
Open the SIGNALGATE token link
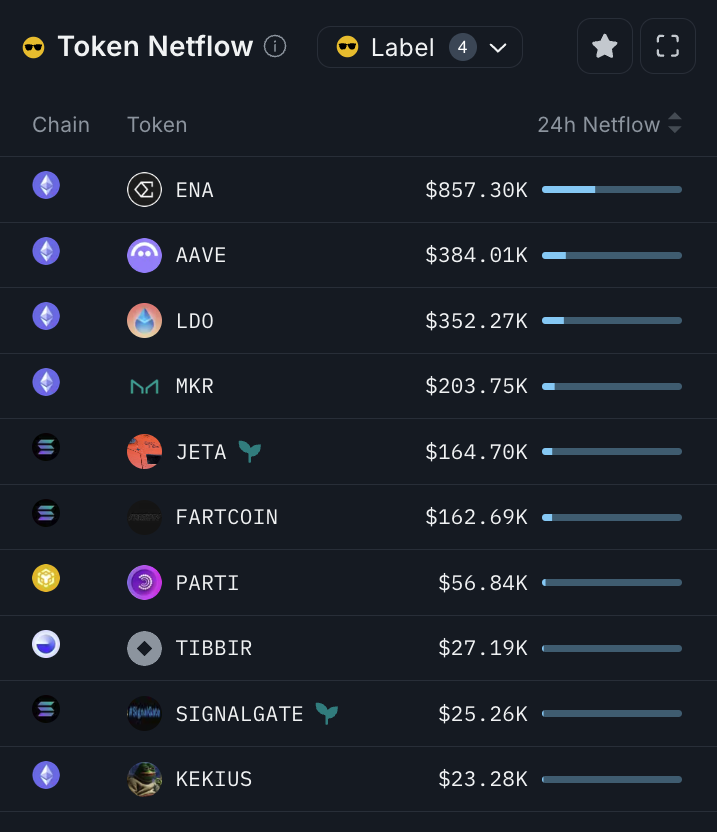(x=239, y=714)
